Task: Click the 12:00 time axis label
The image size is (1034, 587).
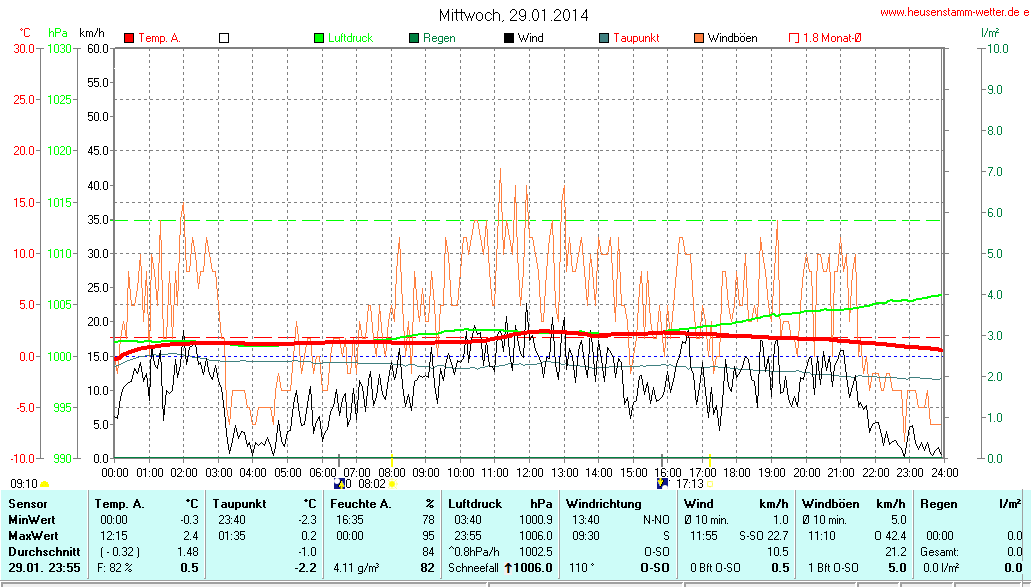Action: [530, 473]
